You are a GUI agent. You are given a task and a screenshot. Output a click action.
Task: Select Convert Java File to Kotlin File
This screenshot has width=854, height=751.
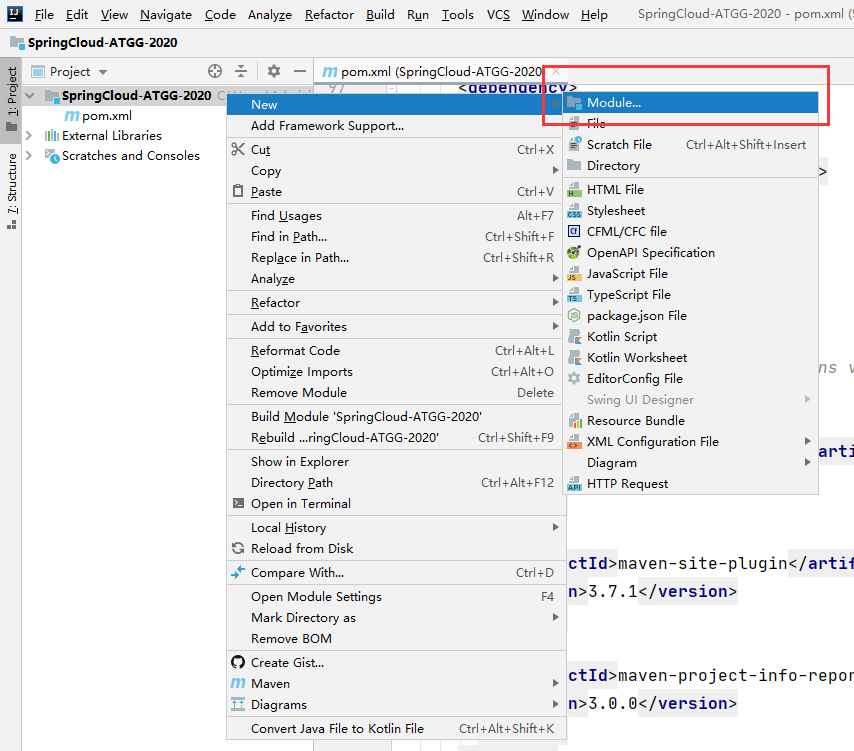[396, 729]
